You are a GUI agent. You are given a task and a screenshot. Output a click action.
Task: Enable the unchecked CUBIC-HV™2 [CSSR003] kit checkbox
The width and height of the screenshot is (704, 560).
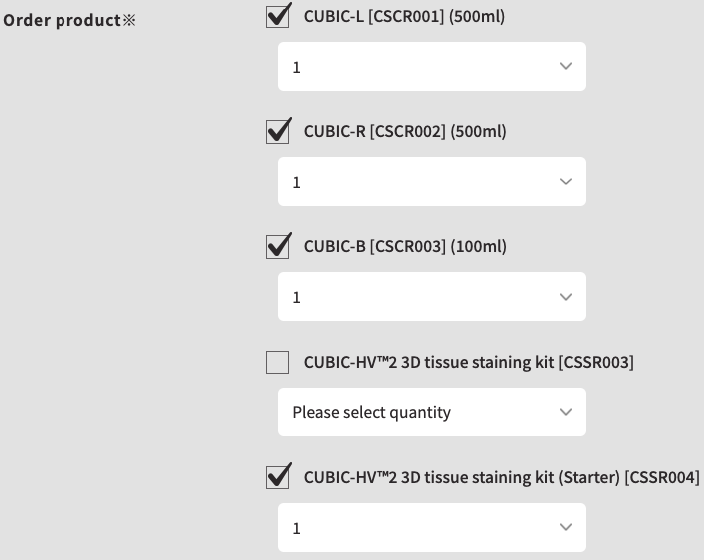[x=278, y=362]
